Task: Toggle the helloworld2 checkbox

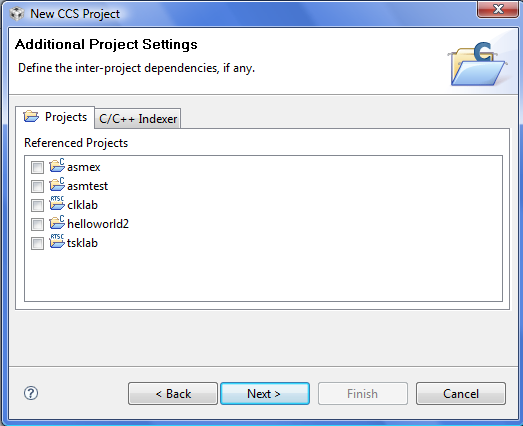Action: coord(37,224)
